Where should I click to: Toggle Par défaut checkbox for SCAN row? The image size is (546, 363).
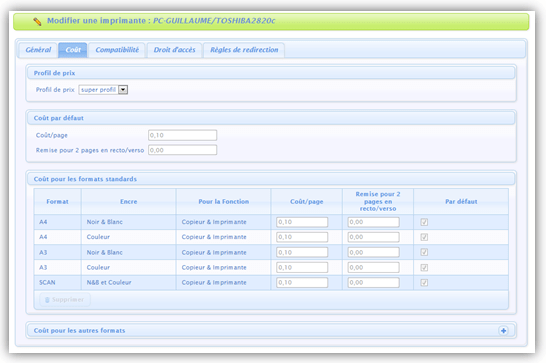[424, 283]
